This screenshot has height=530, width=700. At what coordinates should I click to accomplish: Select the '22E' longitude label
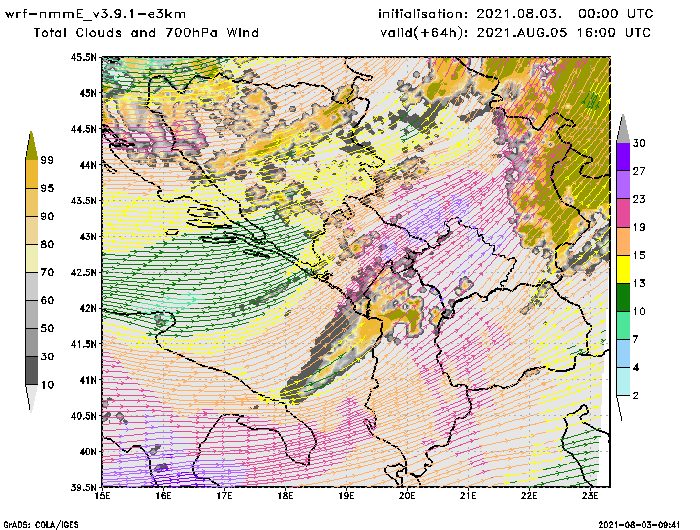click(x=529, y=496)
